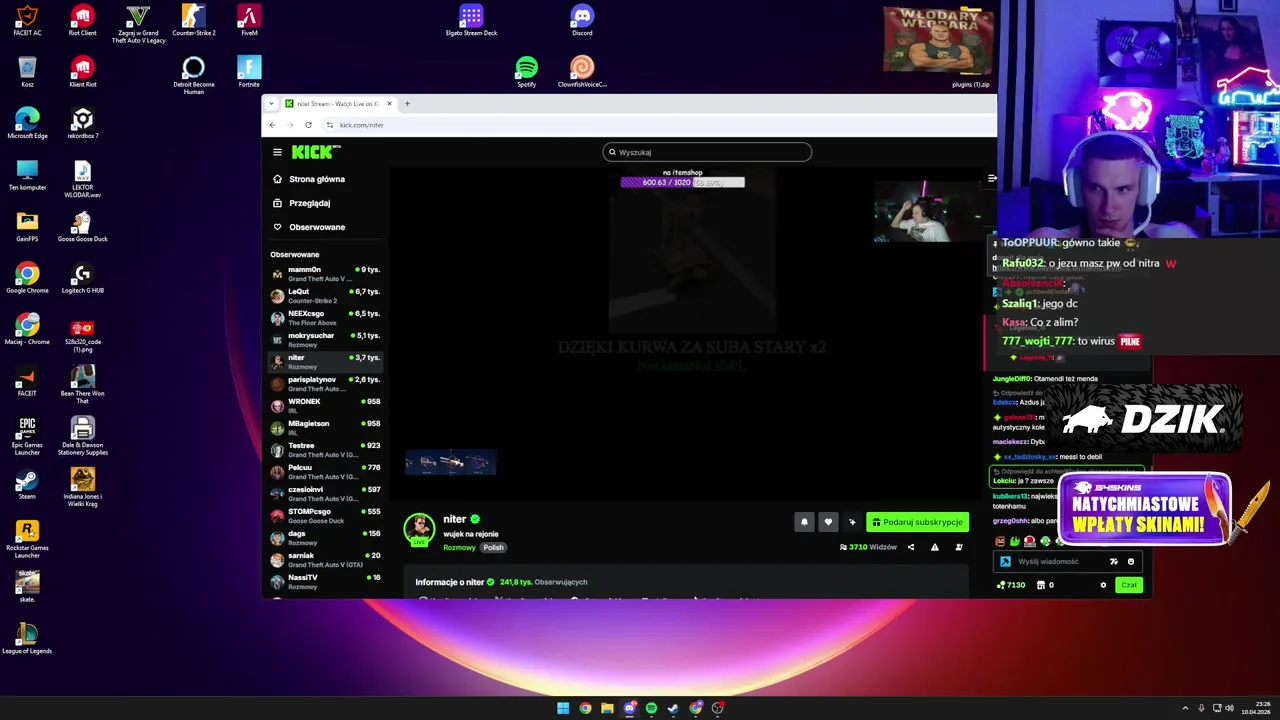This screenshot has height=720, width=1280.
Task: Open the Spotify desktop shortcut
Action: pos(526,72)
